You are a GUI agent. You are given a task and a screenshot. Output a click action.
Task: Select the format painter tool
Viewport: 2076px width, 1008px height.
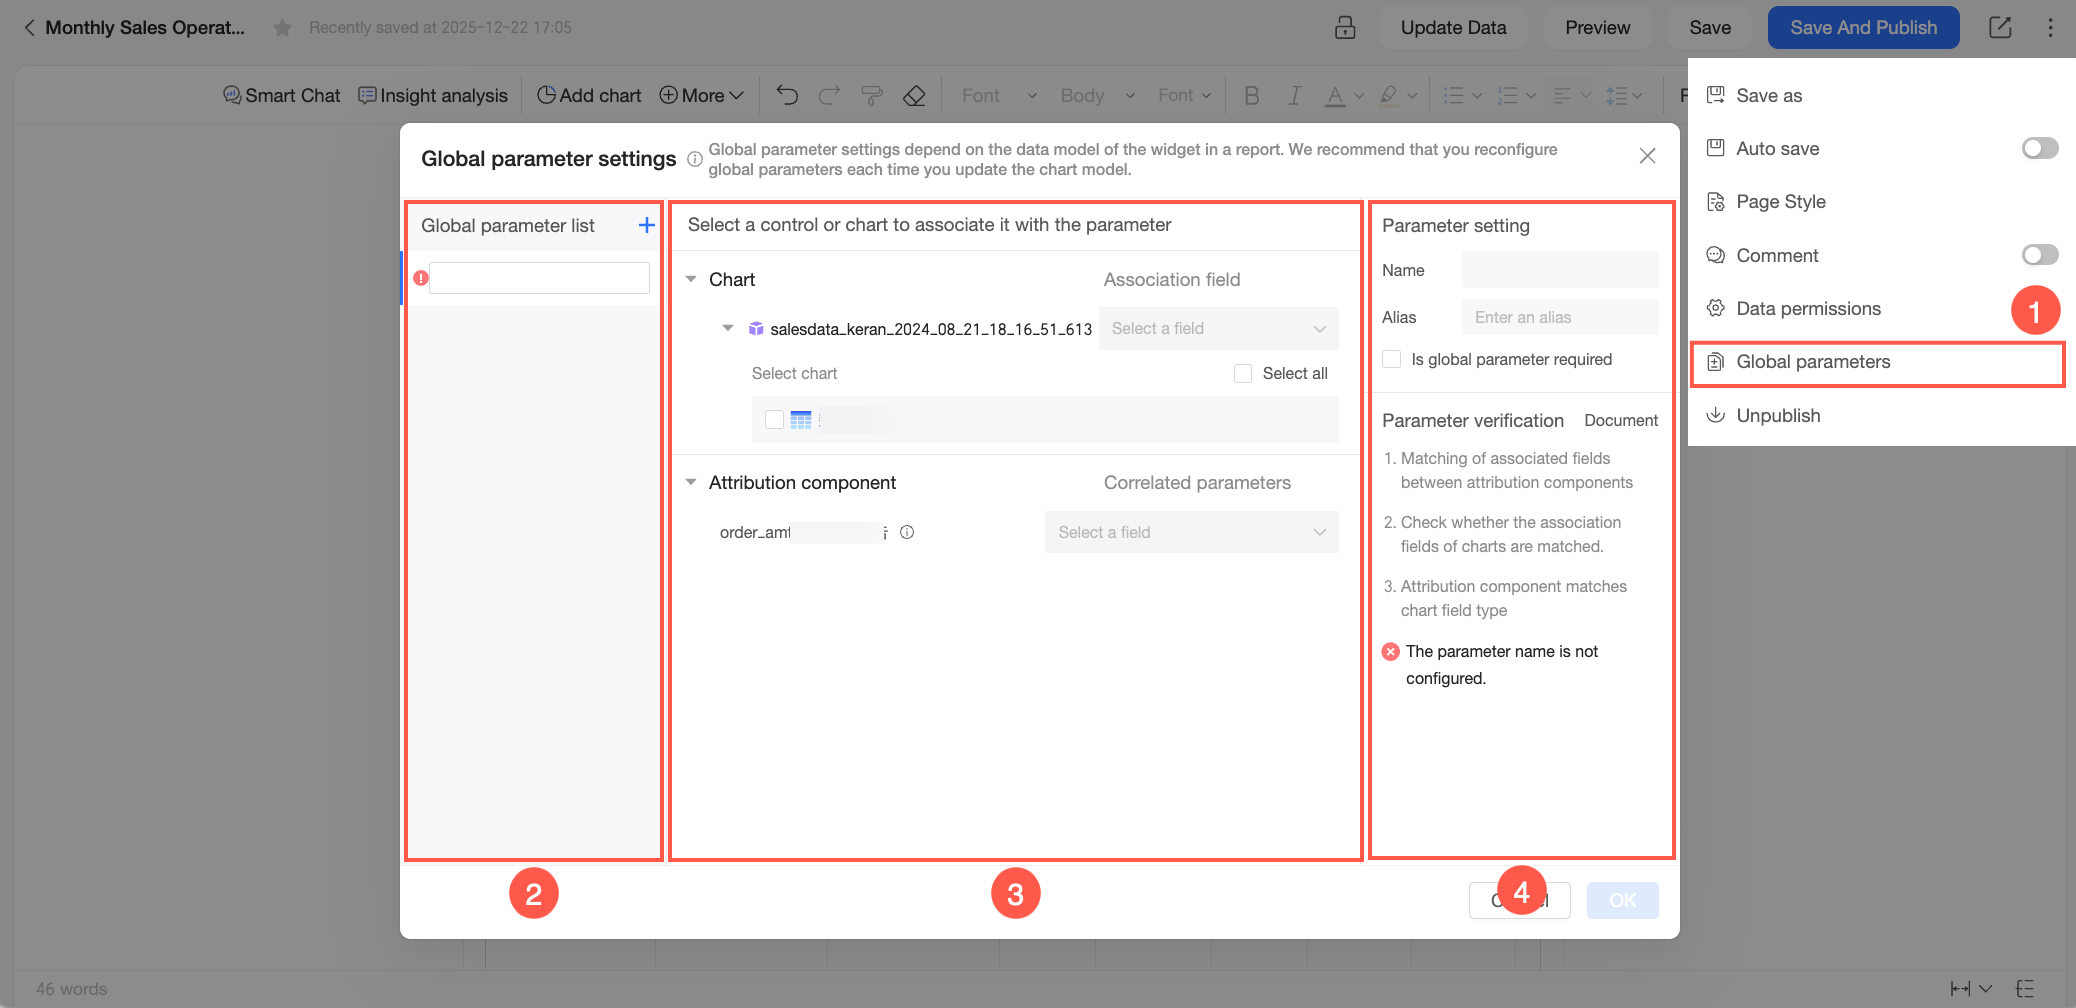pos(872,95)
